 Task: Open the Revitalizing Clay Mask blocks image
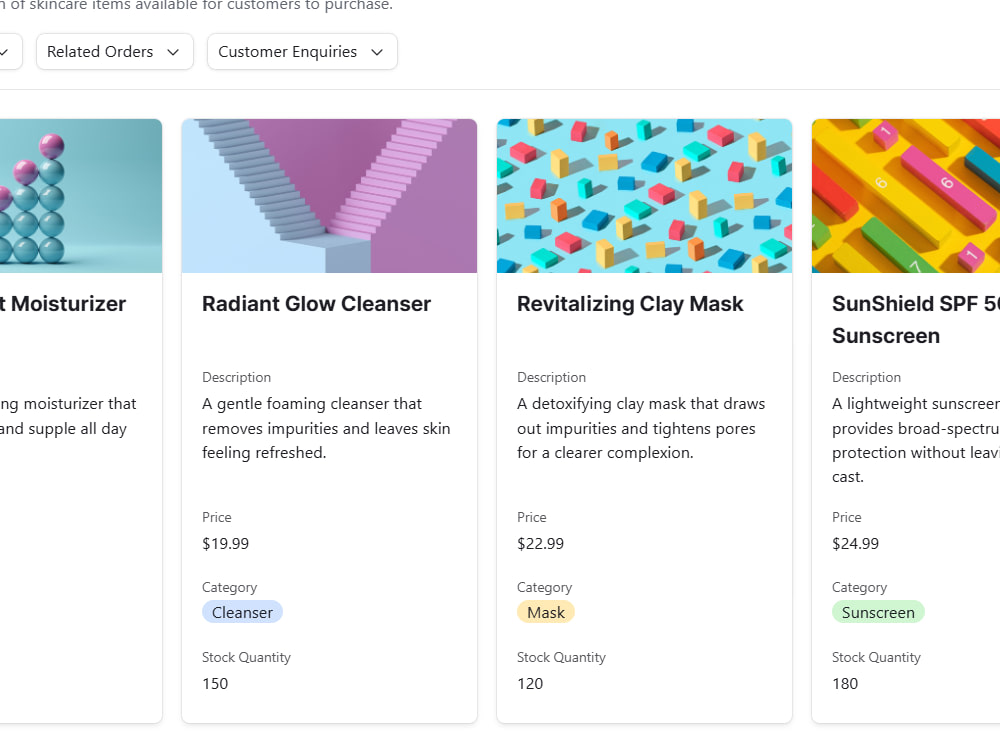click(644, 196)
